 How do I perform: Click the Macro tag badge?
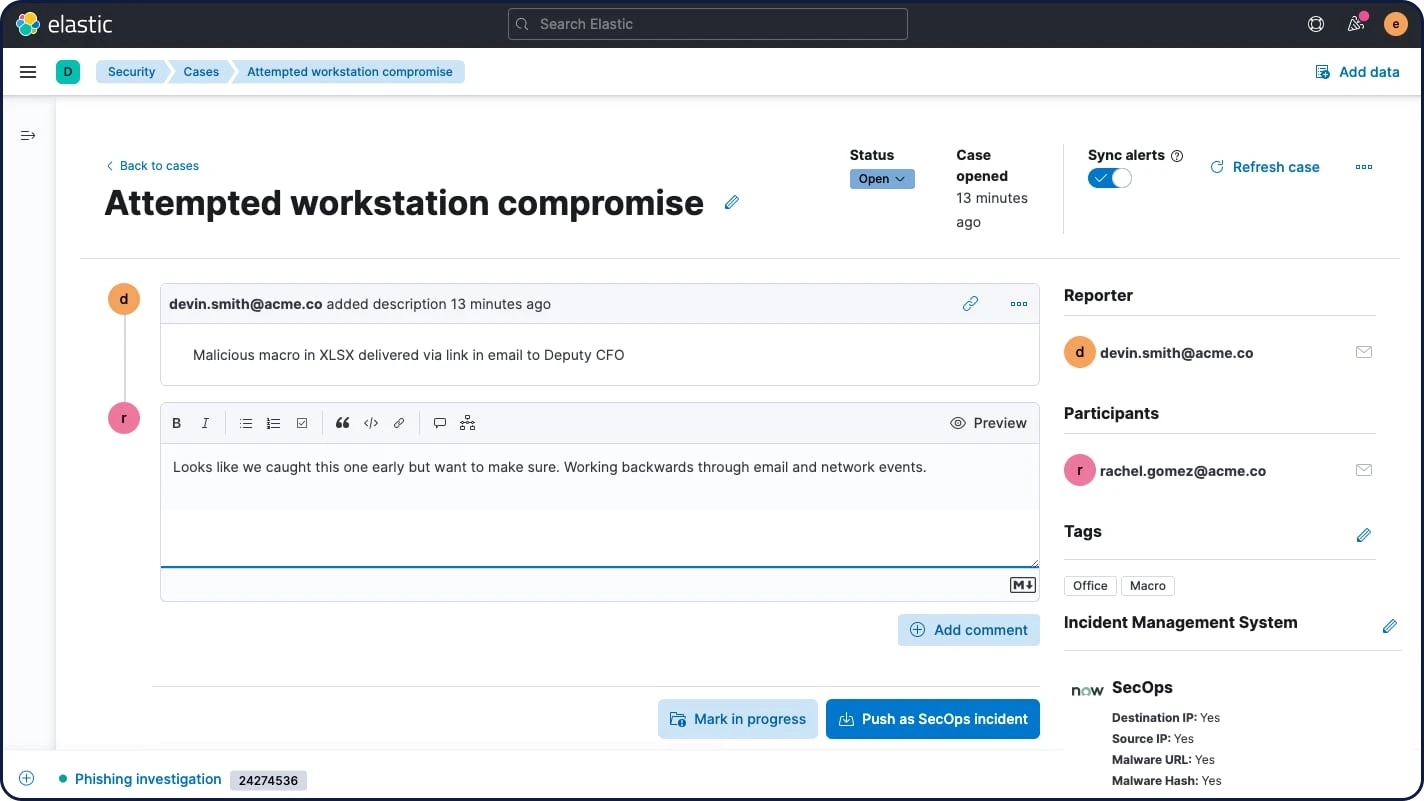1148,586
